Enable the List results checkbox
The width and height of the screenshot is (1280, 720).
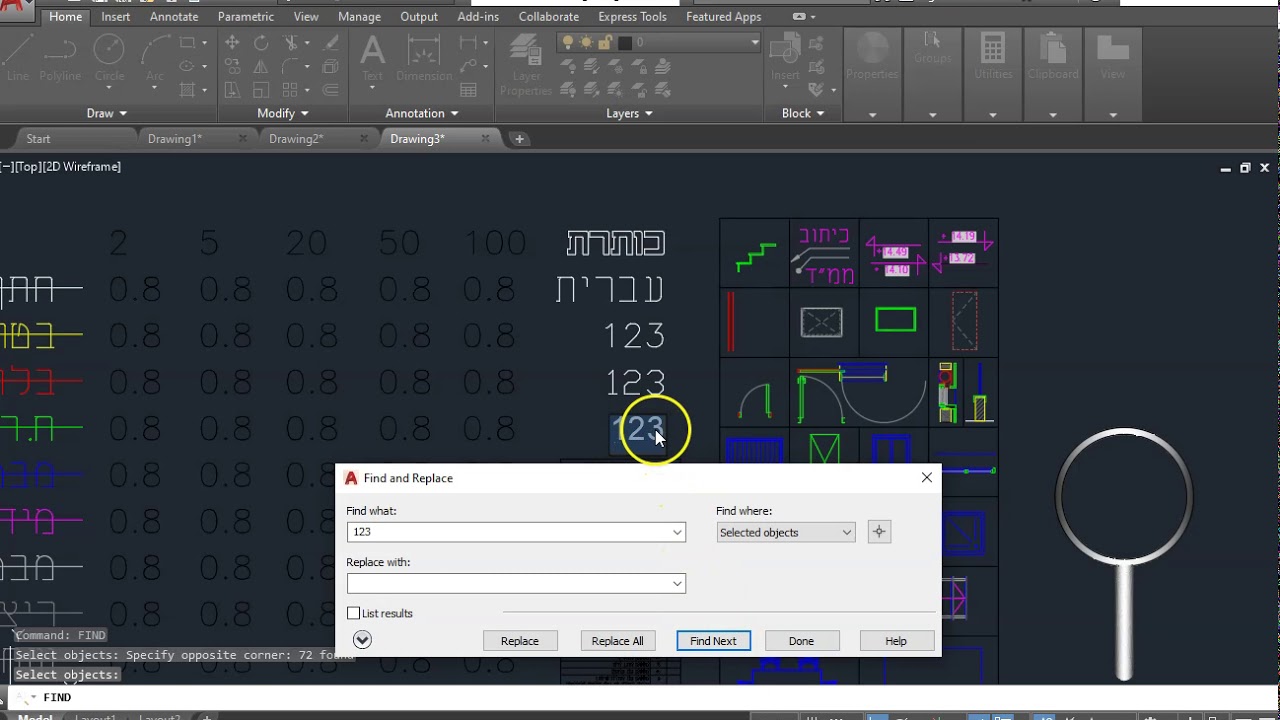[x=353, y=613]
